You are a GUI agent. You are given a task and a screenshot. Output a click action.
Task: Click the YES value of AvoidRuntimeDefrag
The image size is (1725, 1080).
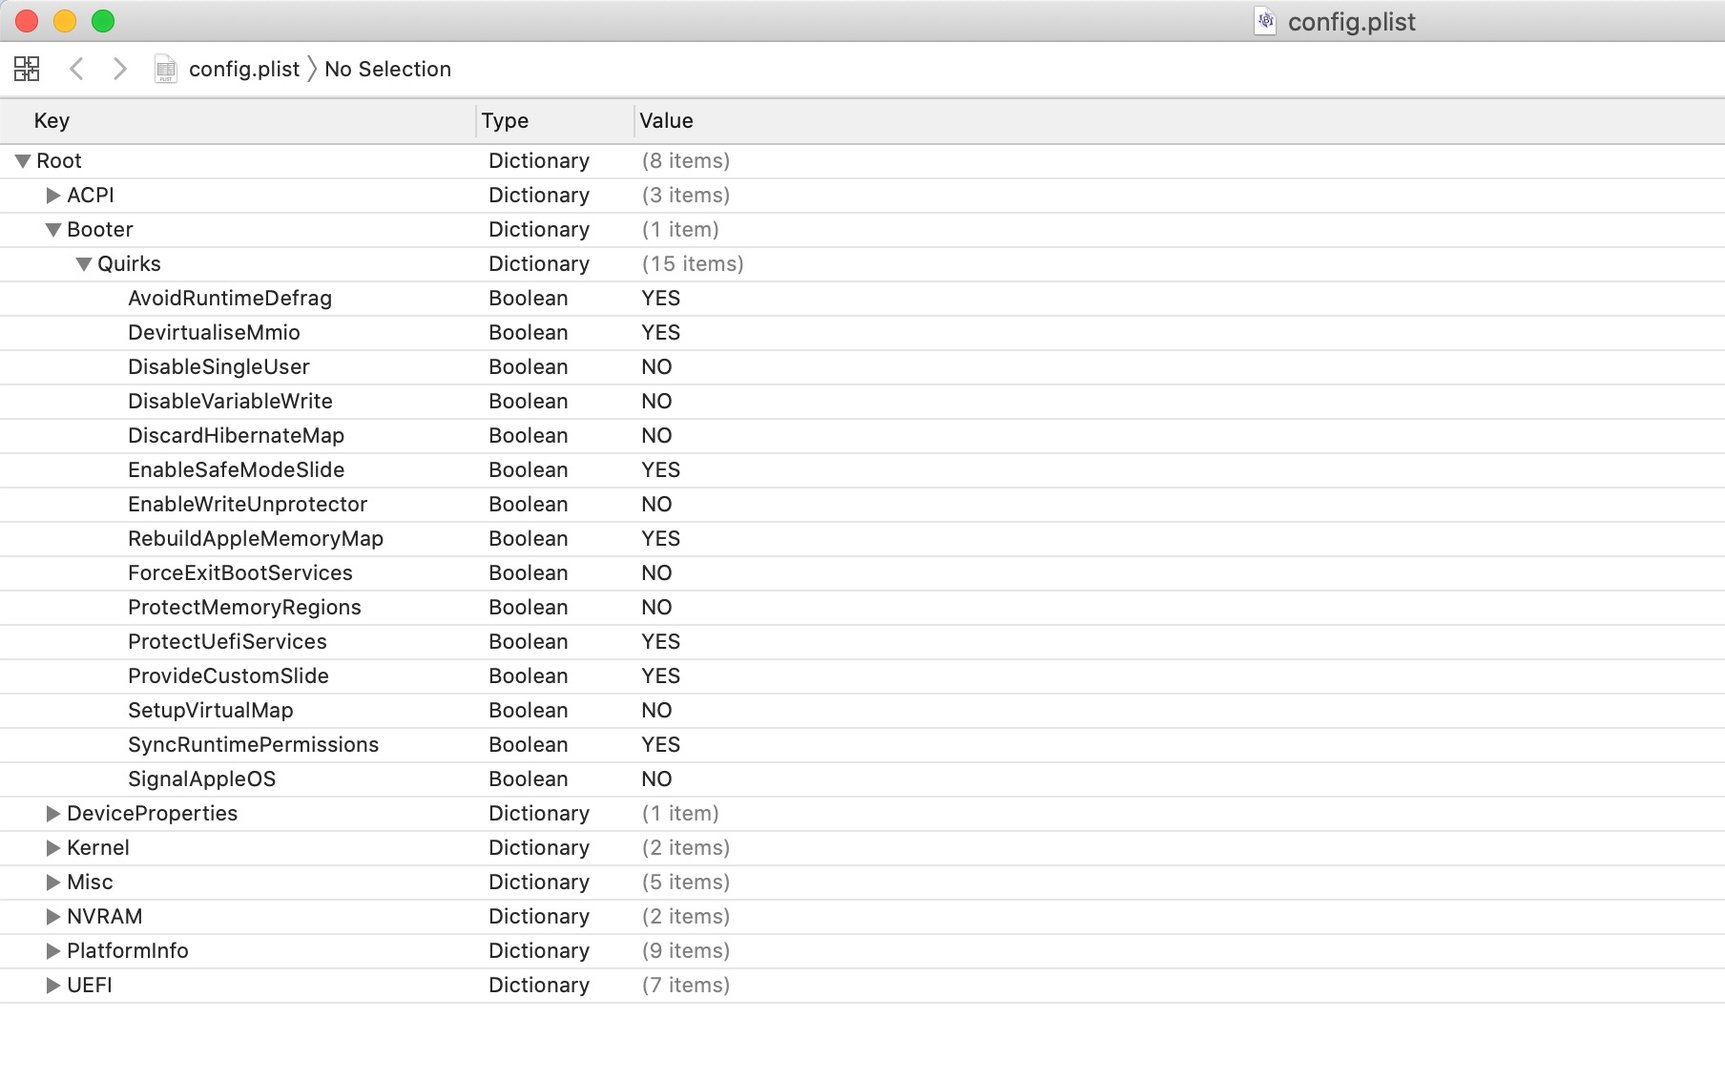pyautogui.click(x=661, y=298)
